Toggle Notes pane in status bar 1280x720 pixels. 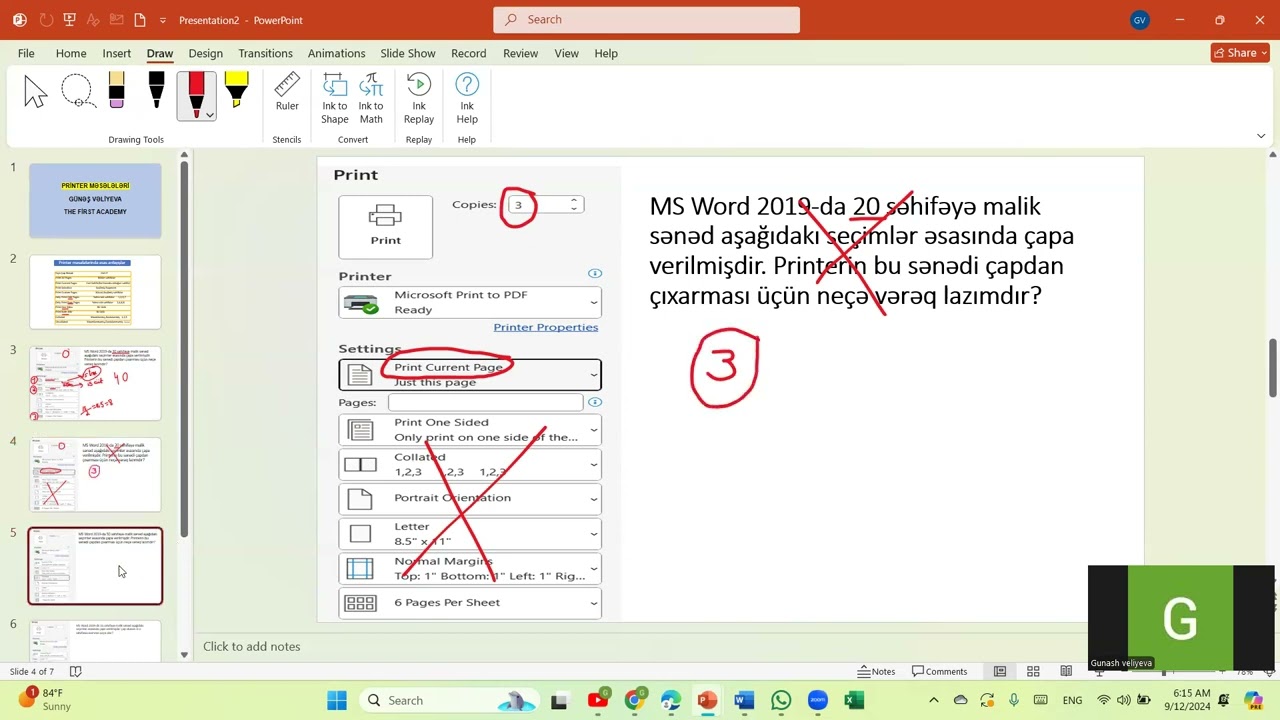[876, 671]
